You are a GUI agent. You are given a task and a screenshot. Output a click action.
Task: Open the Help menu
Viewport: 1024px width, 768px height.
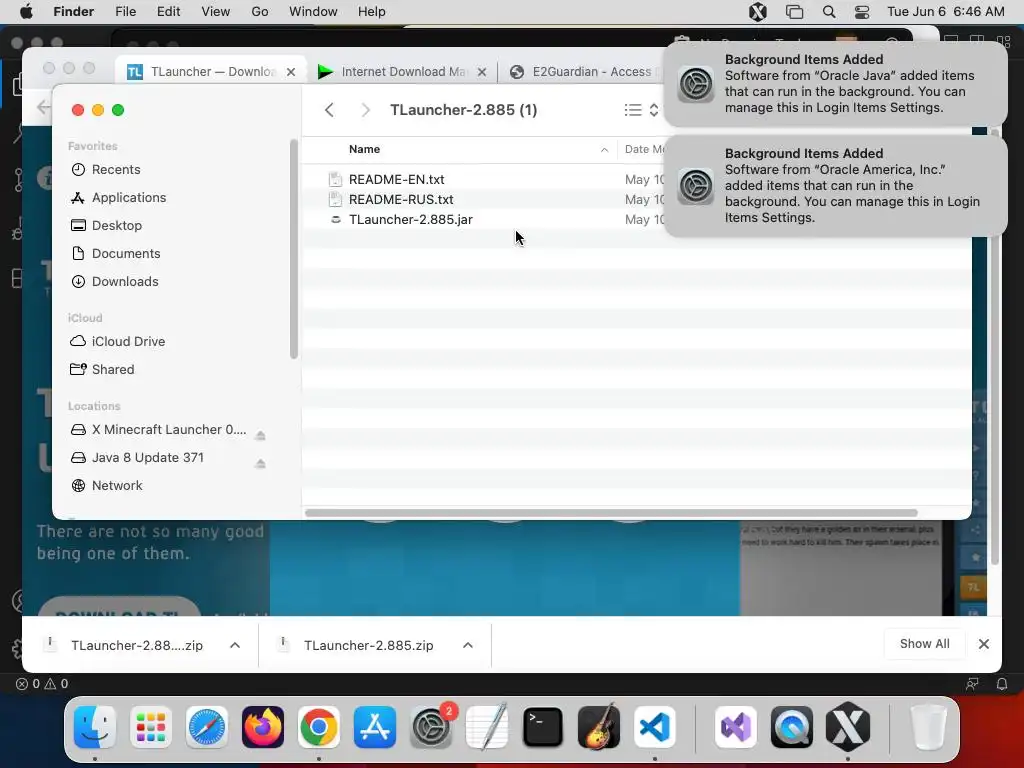[x=372, y=12]
